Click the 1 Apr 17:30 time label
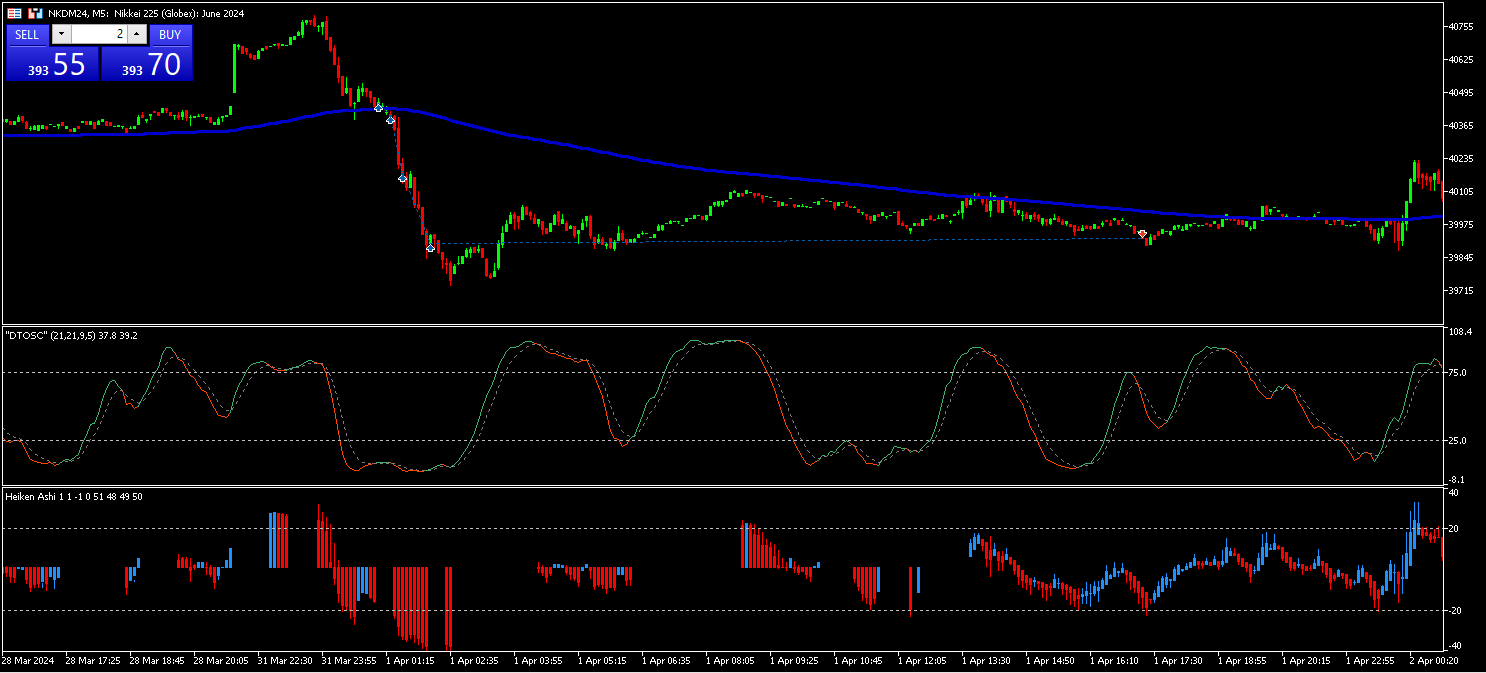This screenshot has height=673, width=1486. [x=1179, y=661]
